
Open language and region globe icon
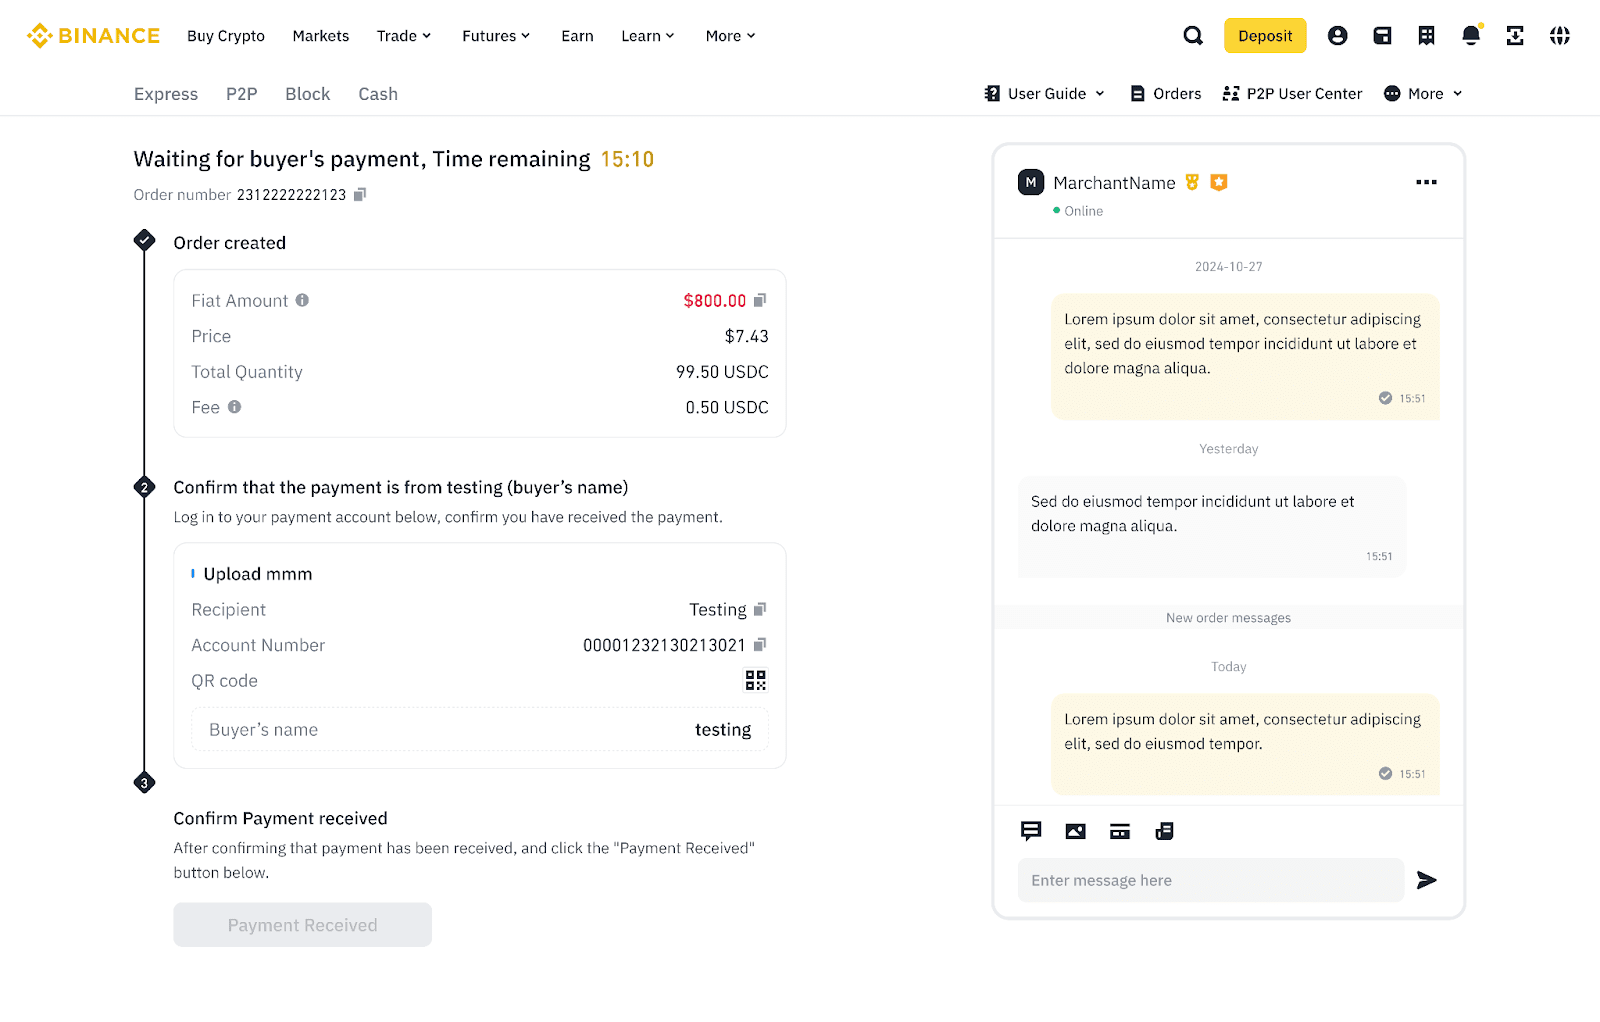[1560, 36]
